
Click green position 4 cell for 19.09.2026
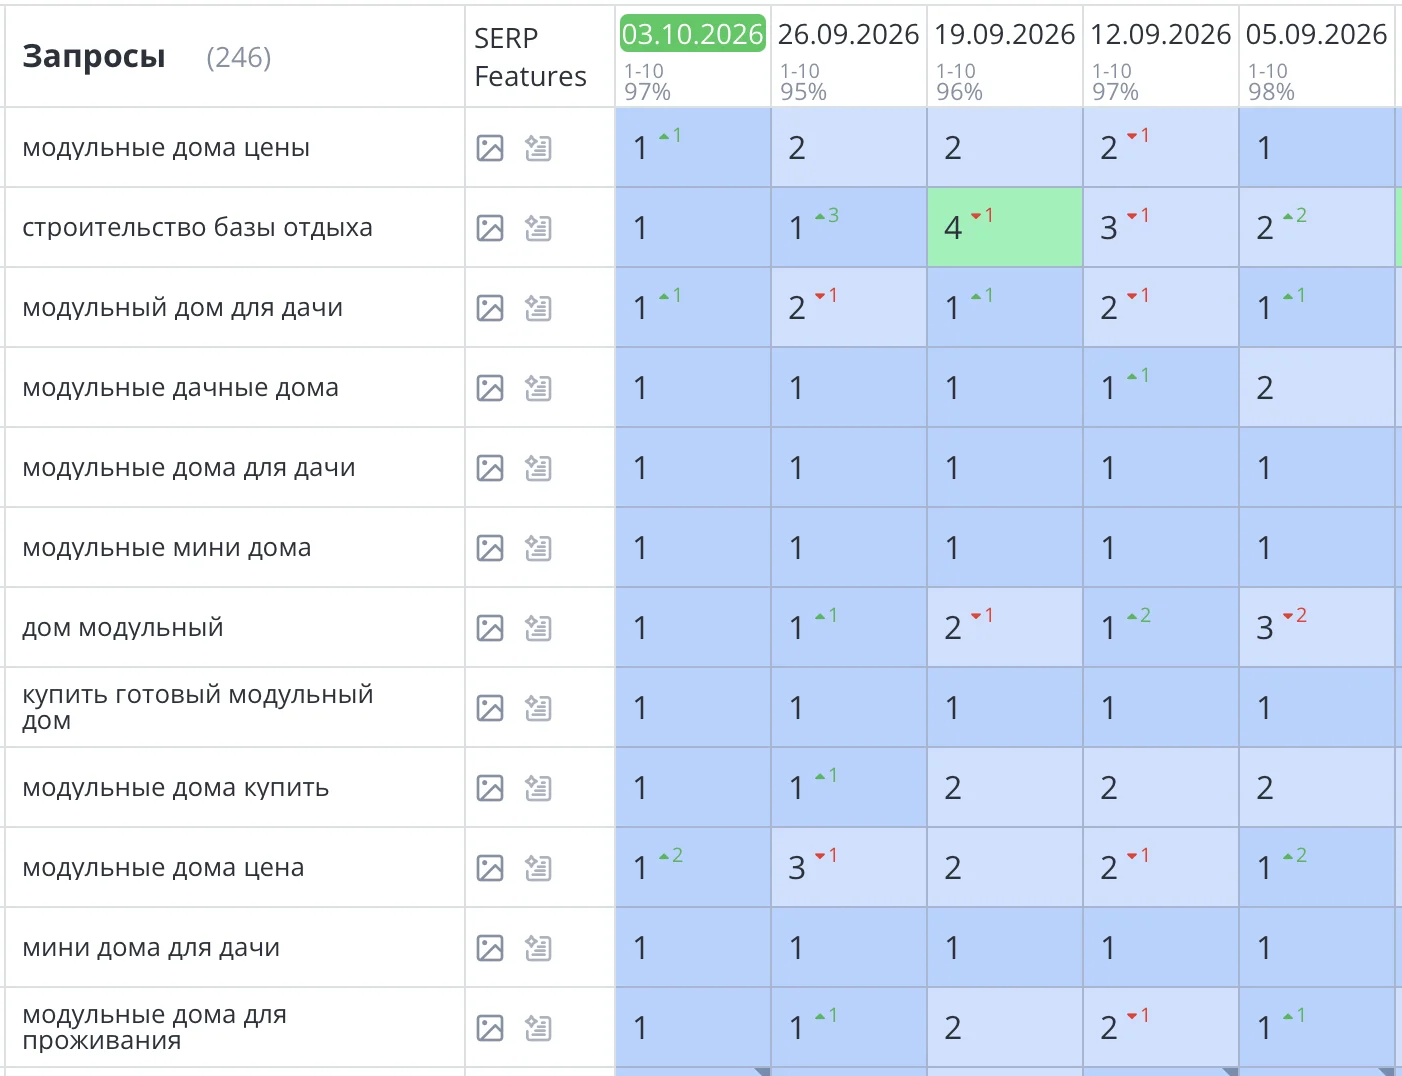1005,227
